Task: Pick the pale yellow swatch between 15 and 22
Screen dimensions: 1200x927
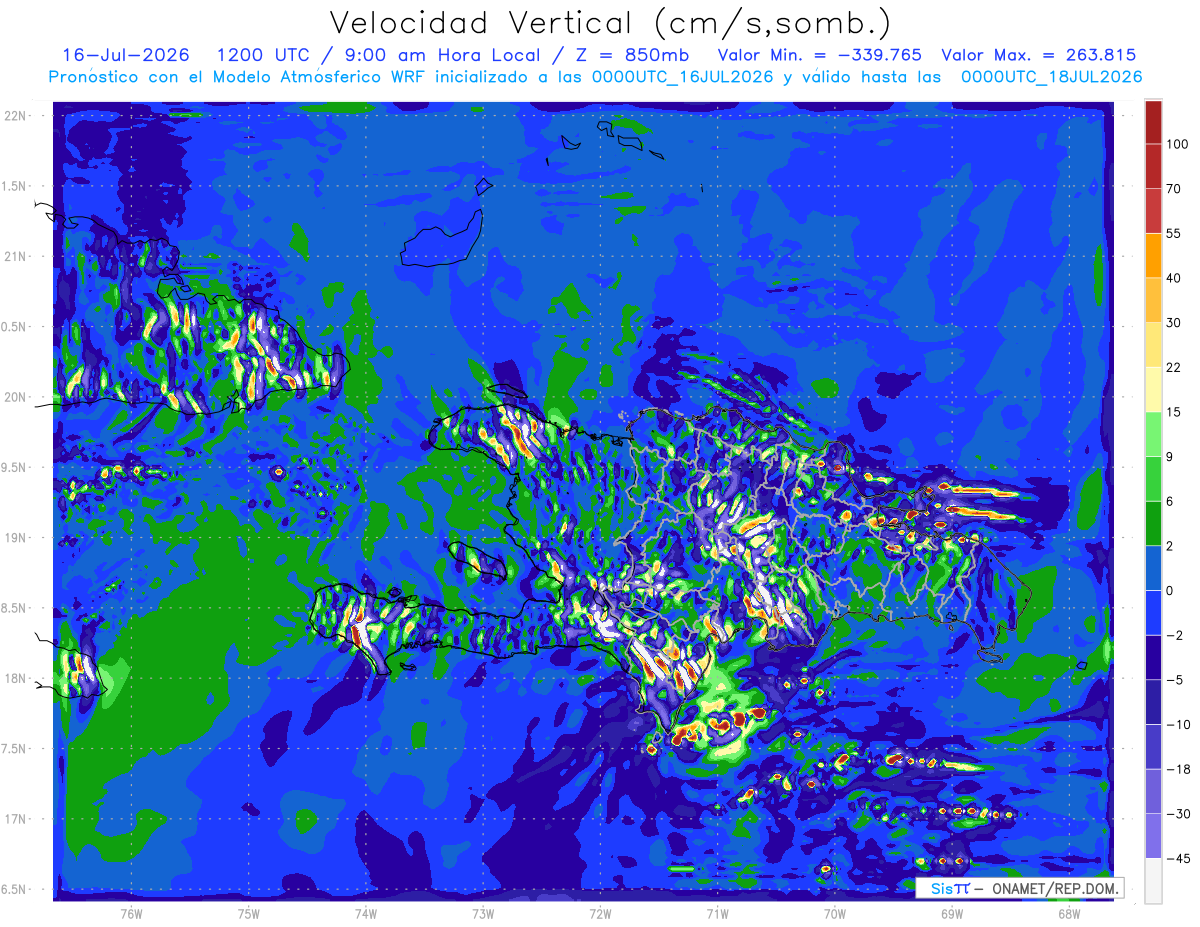Action: [x=1153, y=389]
